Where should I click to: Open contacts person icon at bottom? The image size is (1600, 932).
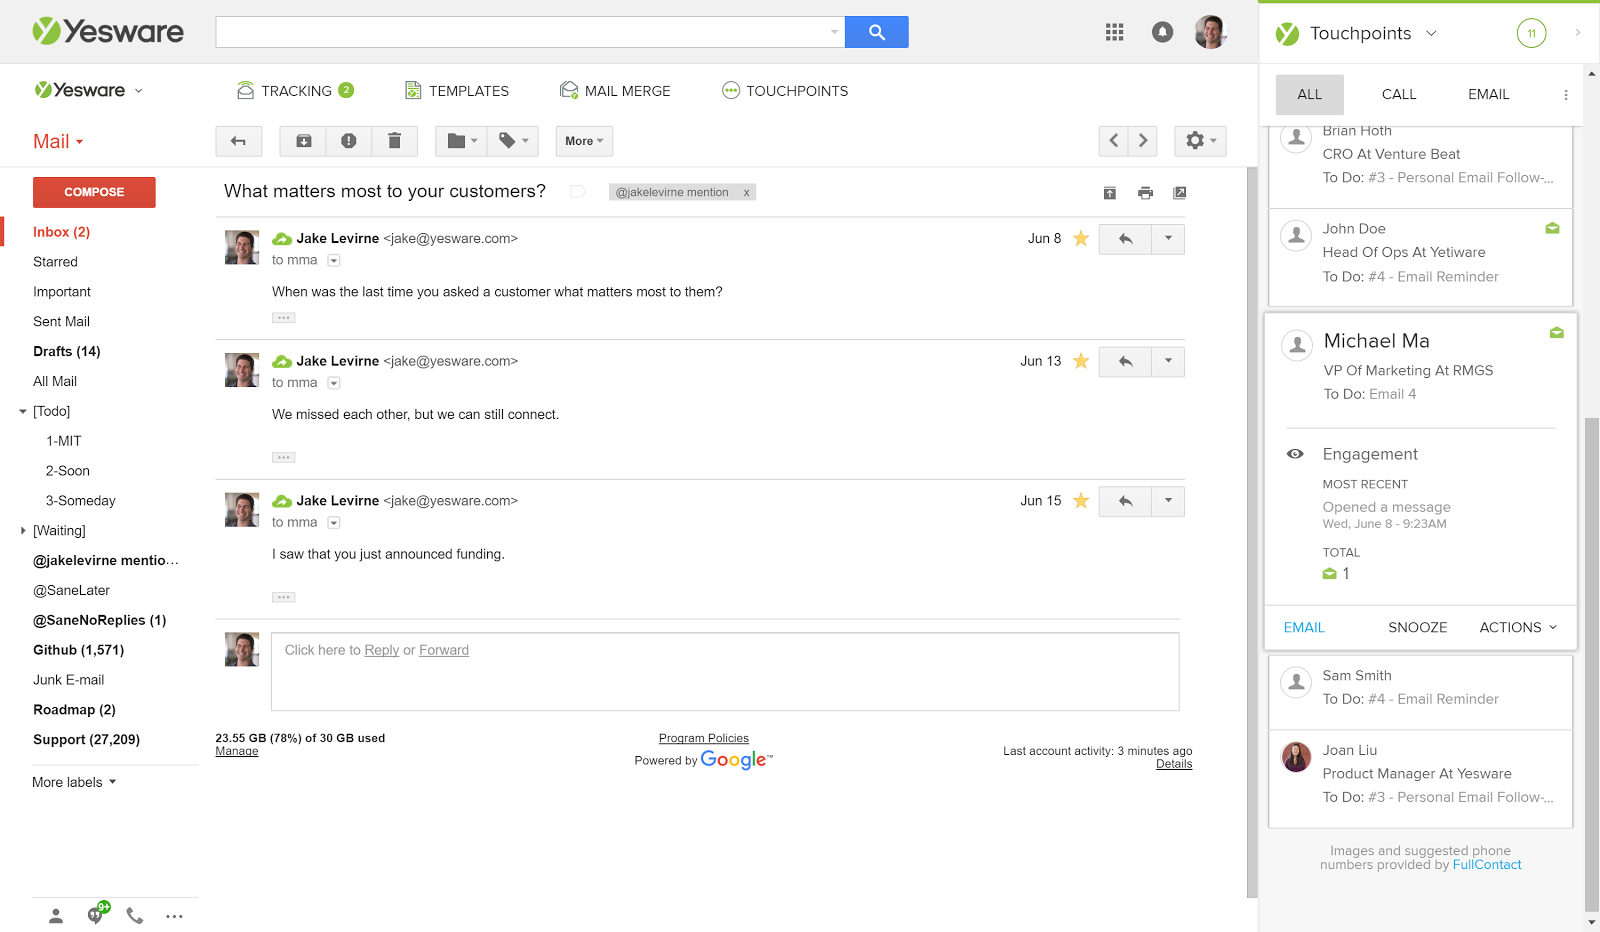(x=56, y=916)
